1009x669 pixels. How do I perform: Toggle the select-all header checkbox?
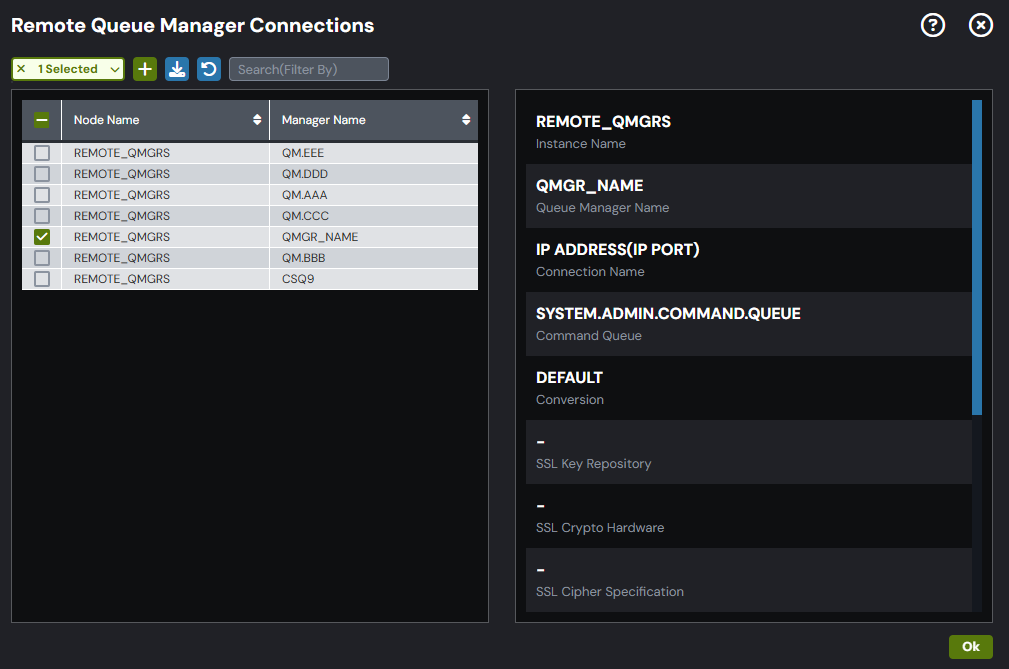click(42, 120)
